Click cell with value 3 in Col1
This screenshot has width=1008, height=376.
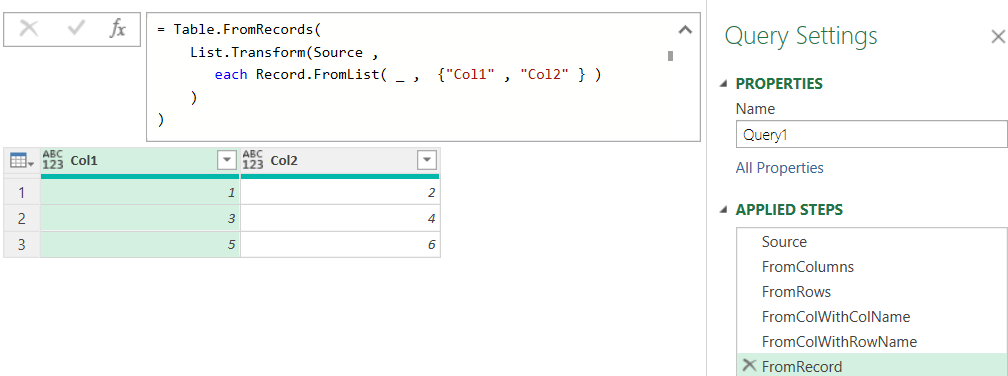pos(140,219)
